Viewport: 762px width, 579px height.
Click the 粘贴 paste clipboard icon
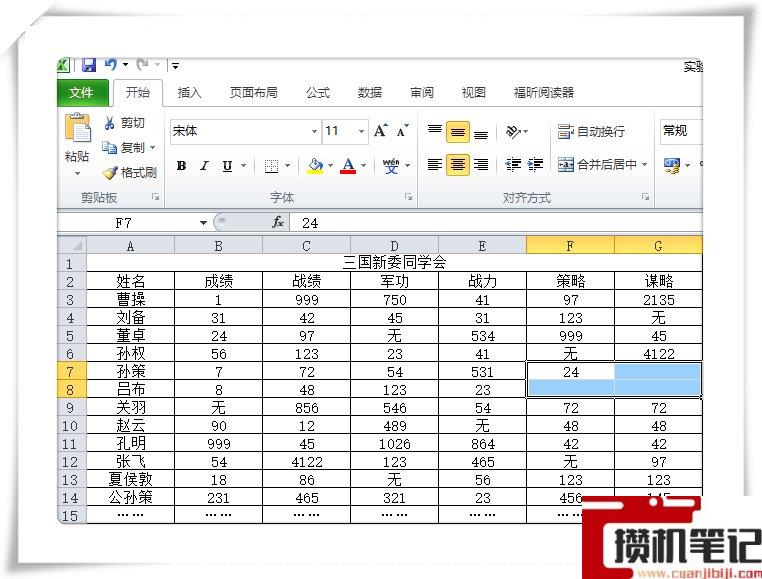point(77,129)
